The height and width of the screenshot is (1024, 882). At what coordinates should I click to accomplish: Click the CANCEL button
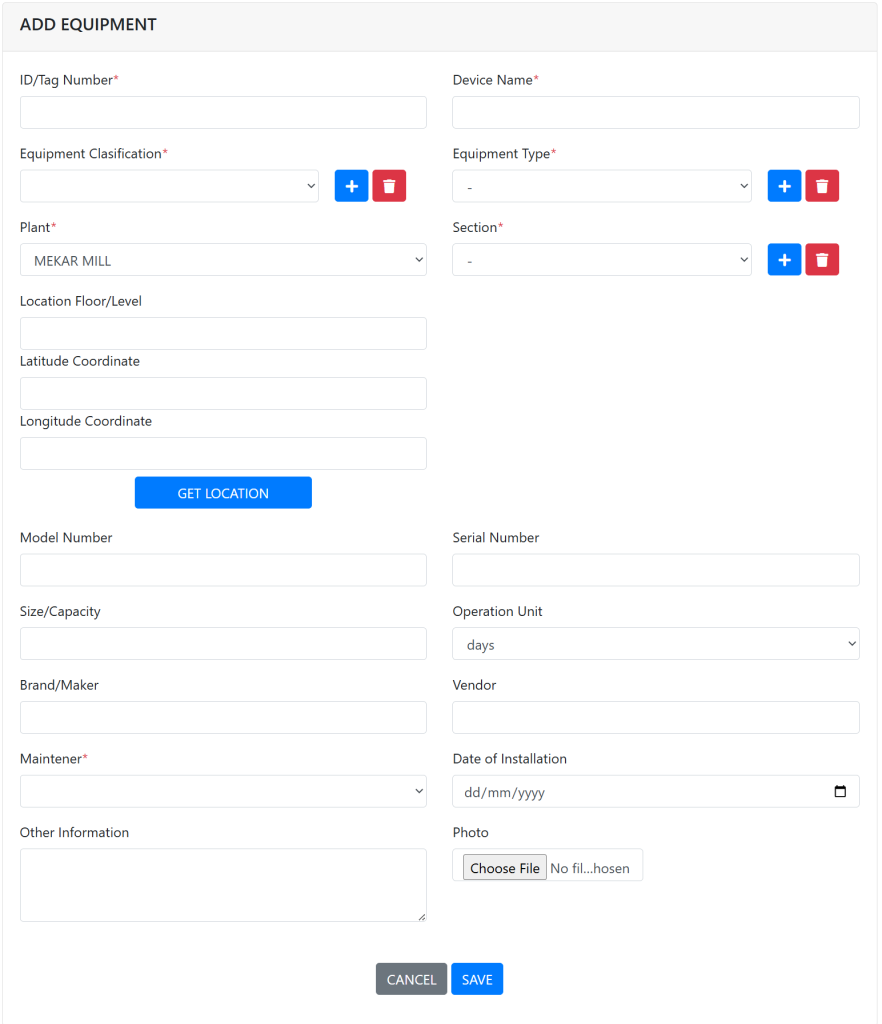pos(411,979)
